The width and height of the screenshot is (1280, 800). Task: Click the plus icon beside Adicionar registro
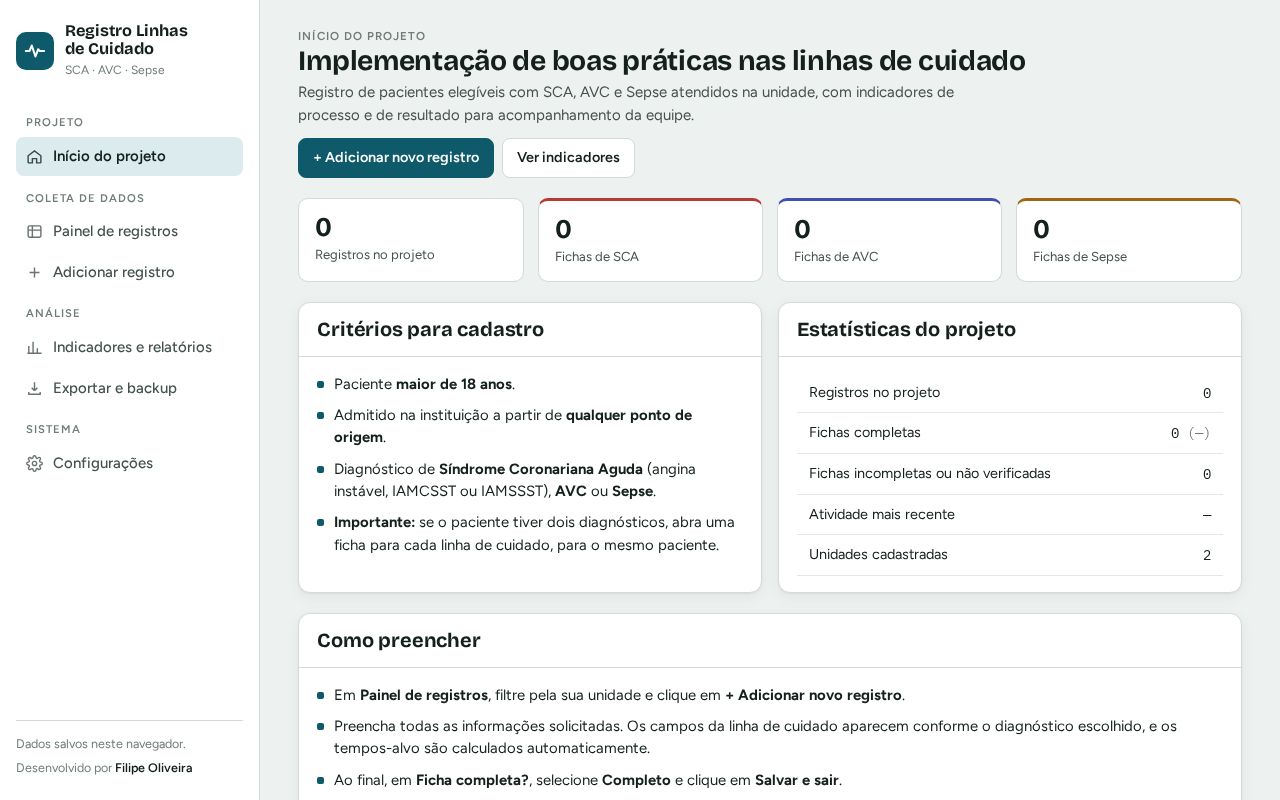pyautogui.click(x=35, y=273)
